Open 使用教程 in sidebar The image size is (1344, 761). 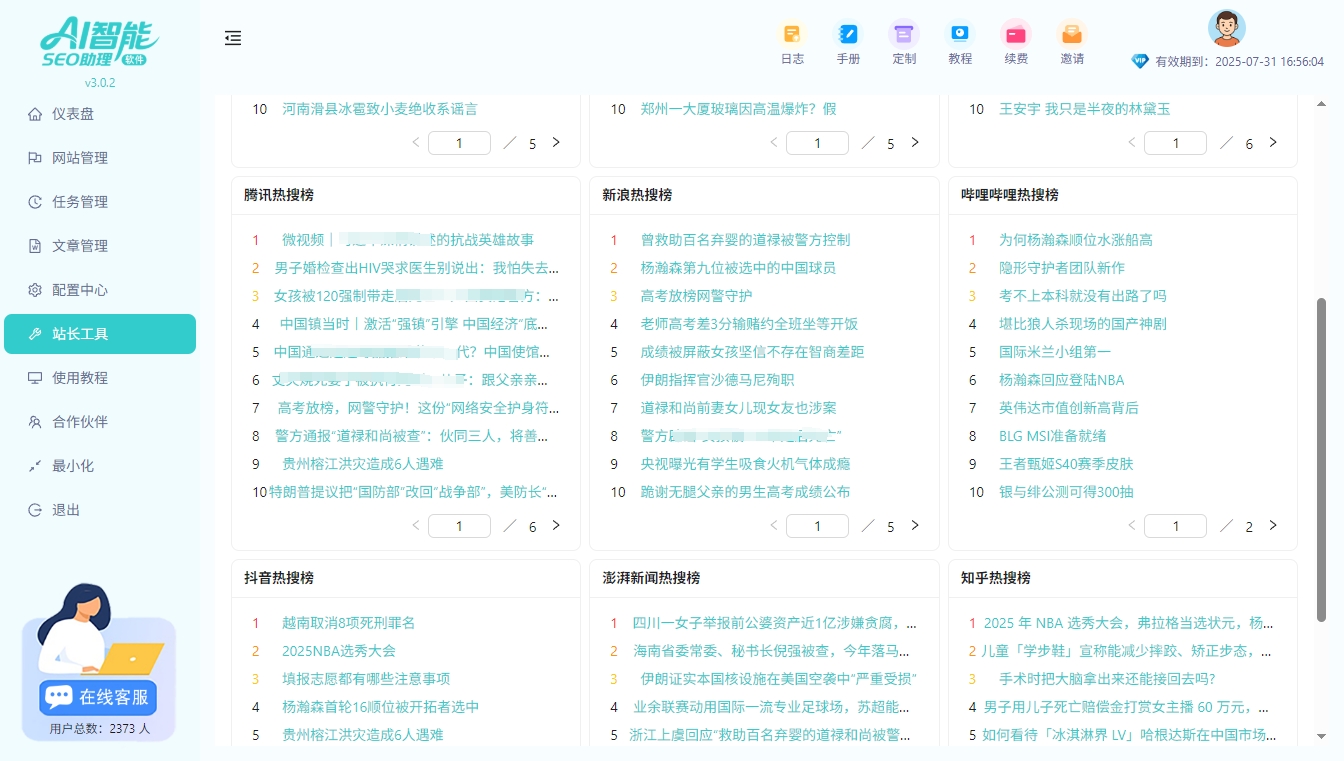tap(100, 378)
